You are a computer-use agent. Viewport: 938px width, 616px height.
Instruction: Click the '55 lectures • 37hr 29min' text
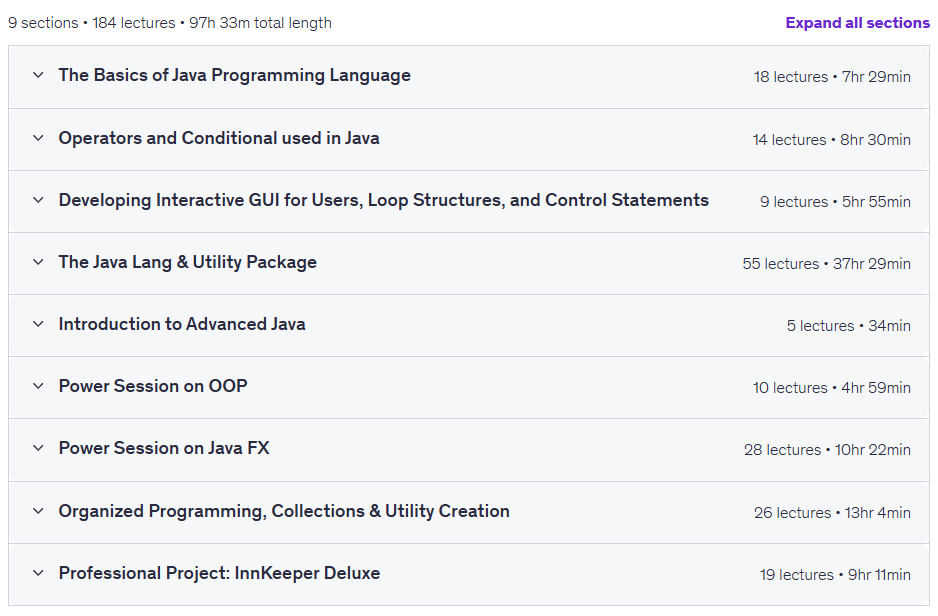[827, 264]
